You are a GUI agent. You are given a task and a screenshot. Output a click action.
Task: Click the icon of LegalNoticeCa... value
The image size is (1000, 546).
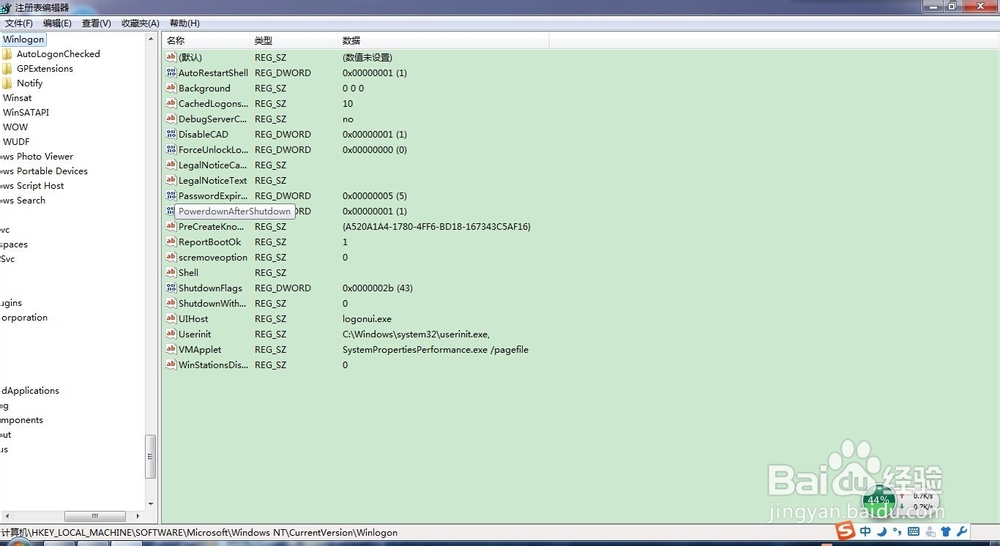pyautogui.click(x=170, y=165)
